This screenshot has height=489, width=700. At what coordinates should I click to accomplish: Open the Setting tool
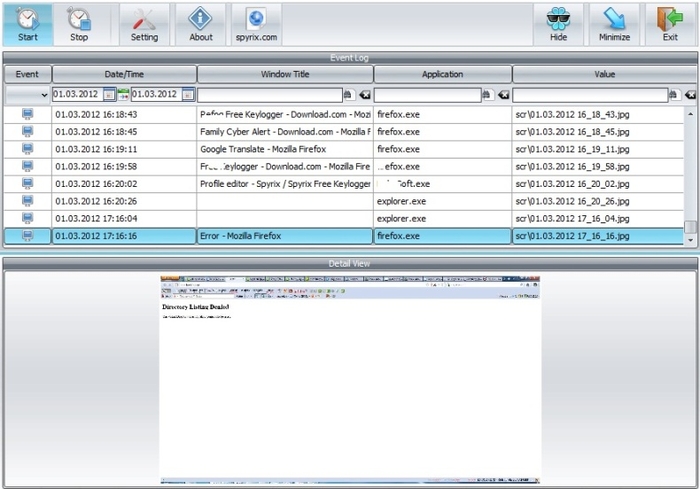(x=144, y=25)
